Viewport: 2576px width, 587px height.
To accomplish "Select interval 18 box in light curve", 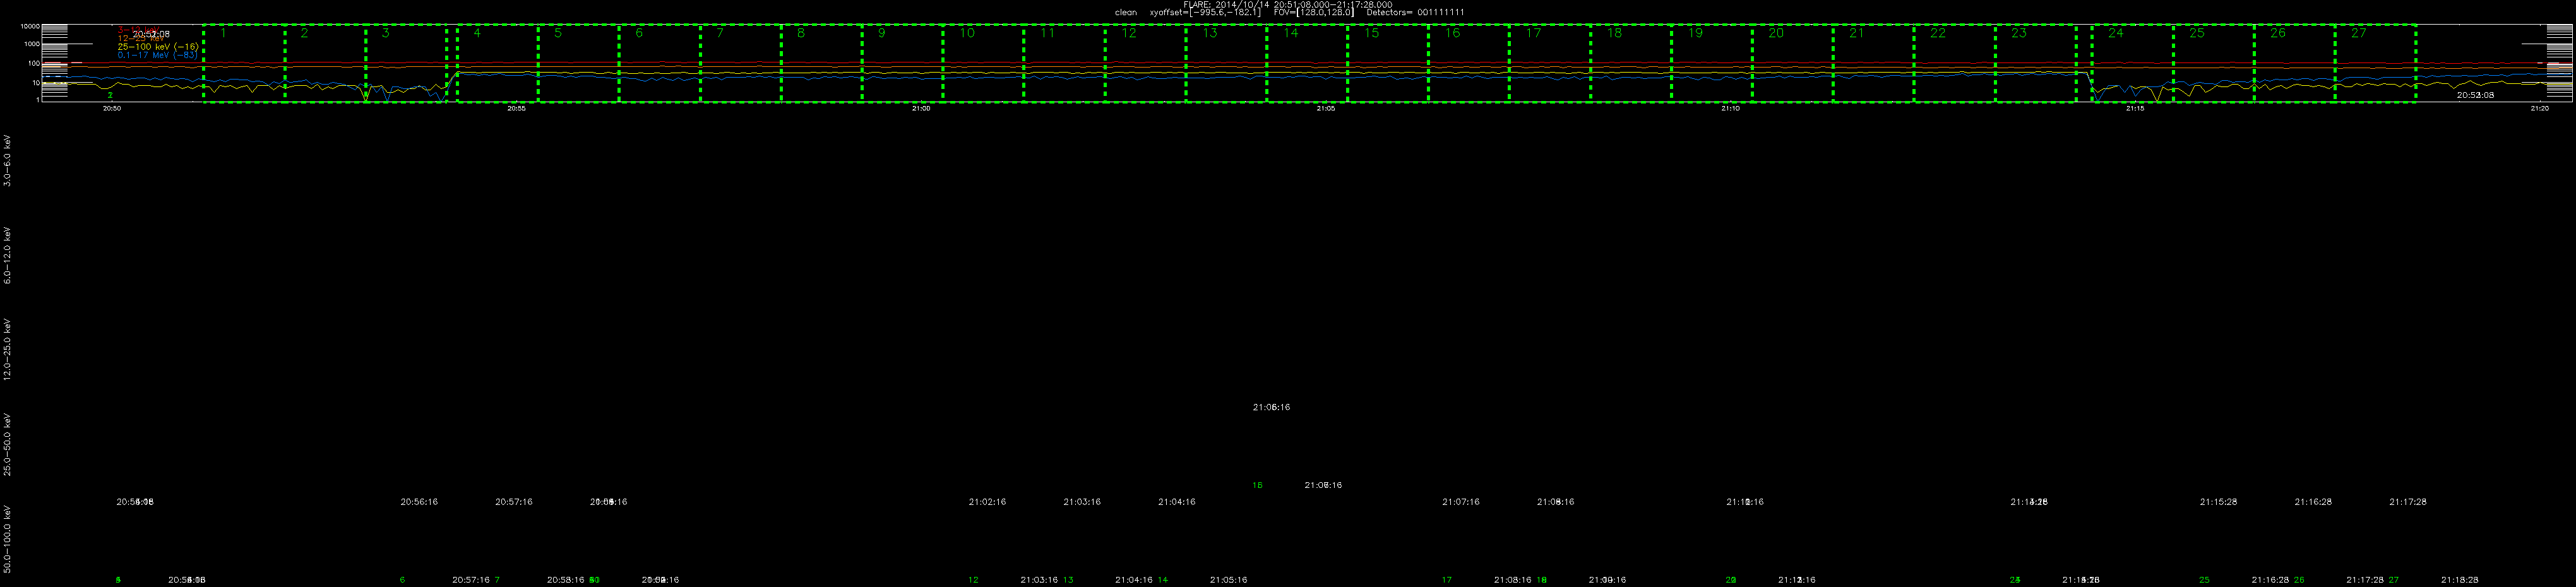I will [x=1632, y=63].
